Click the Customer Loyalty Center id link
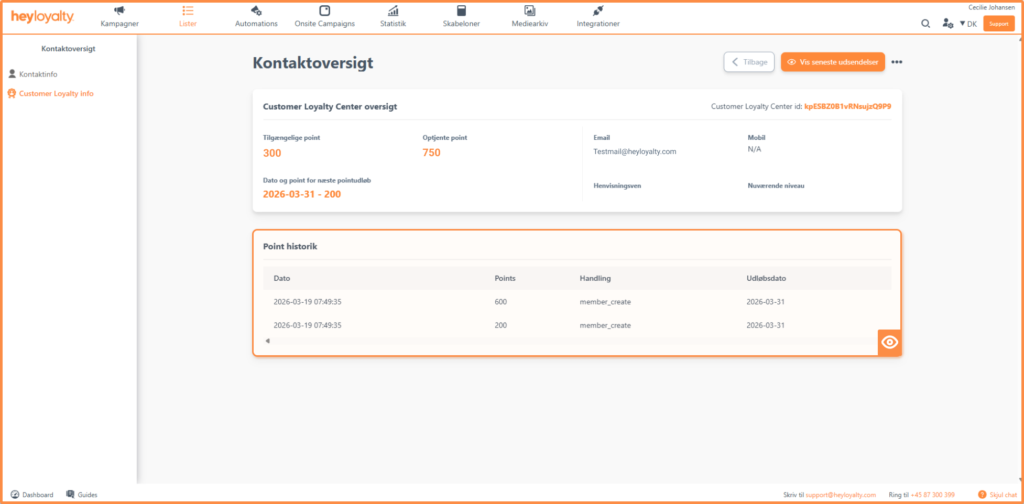This screenshot has width=1024, height=504. (848, 106)
